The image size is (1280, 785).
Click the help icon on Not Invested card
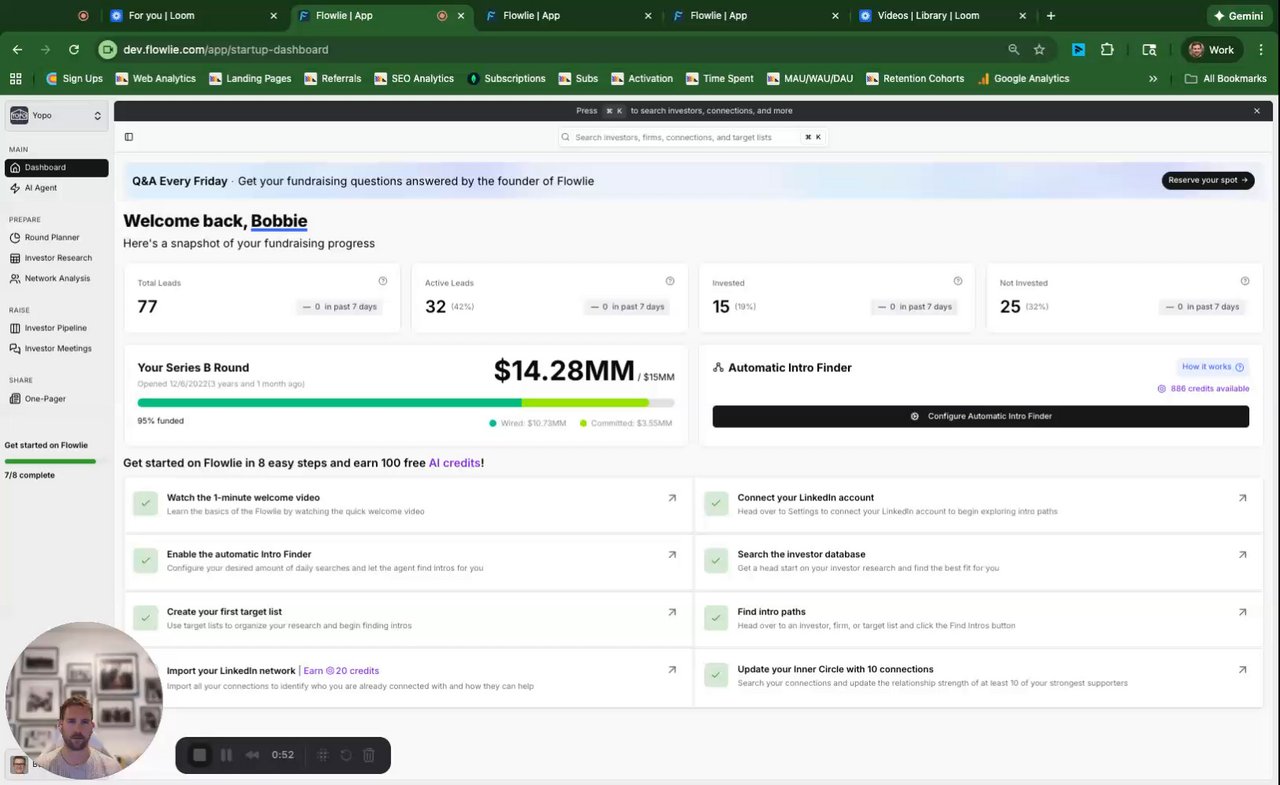tap(1245, 282)
